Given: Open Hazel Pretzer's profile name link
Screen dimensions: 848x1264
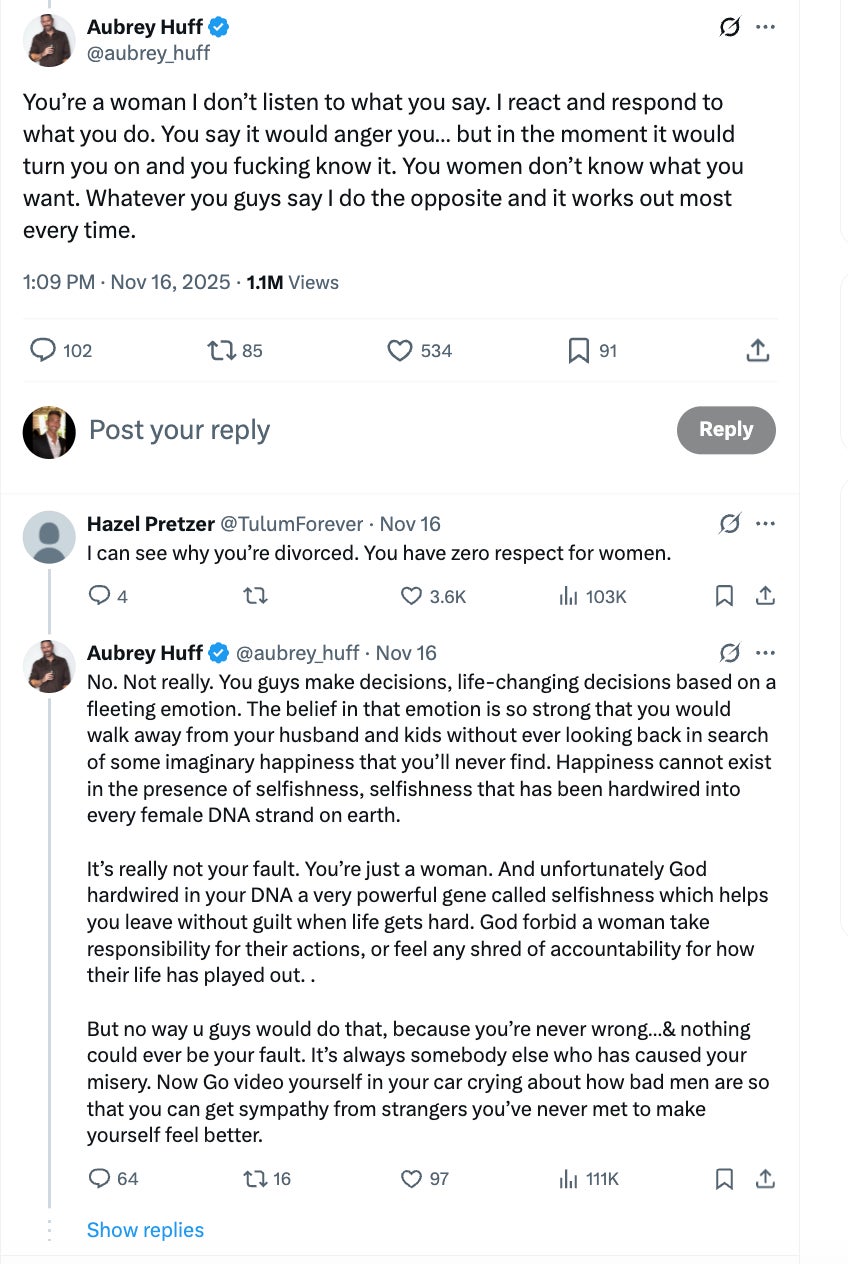Looking at the screenshot, I should point(149,523).
